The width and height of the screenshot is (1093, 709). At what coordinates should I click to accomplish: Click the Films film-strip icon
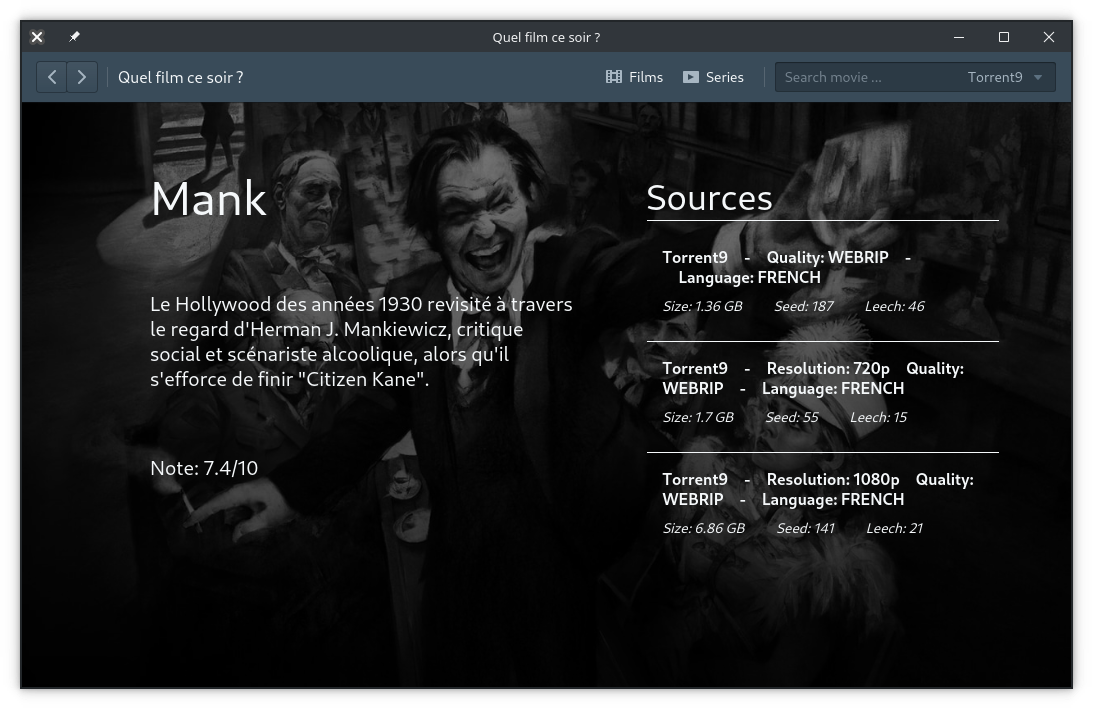pyautogui.click(x=613, y=77)
